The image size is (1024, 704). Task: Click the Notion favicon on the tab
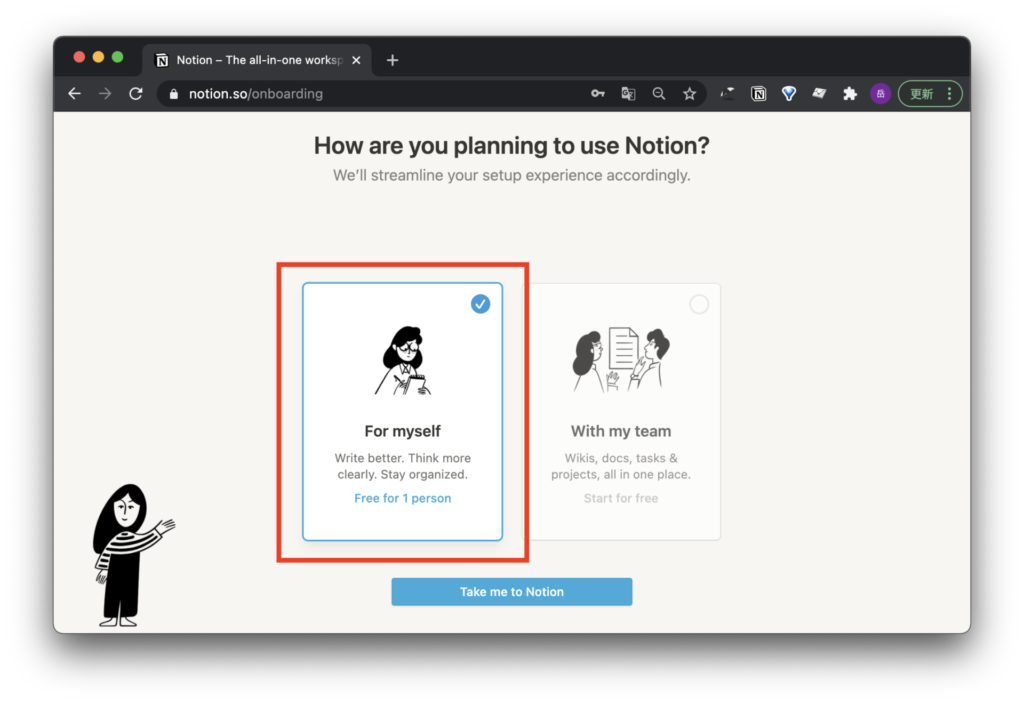pos(162,60)
